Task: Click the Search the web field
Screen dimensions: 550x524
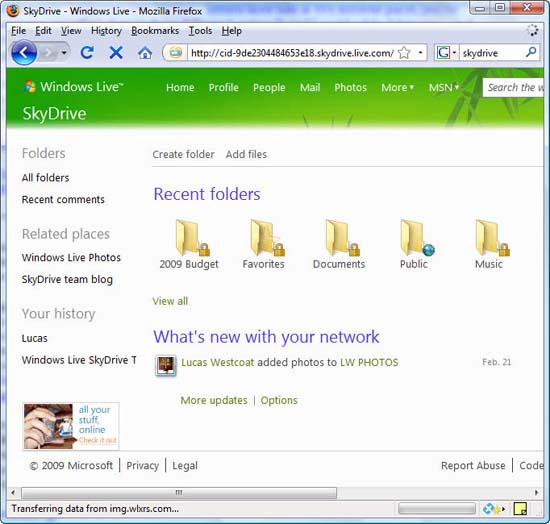Action: (514, 87)
